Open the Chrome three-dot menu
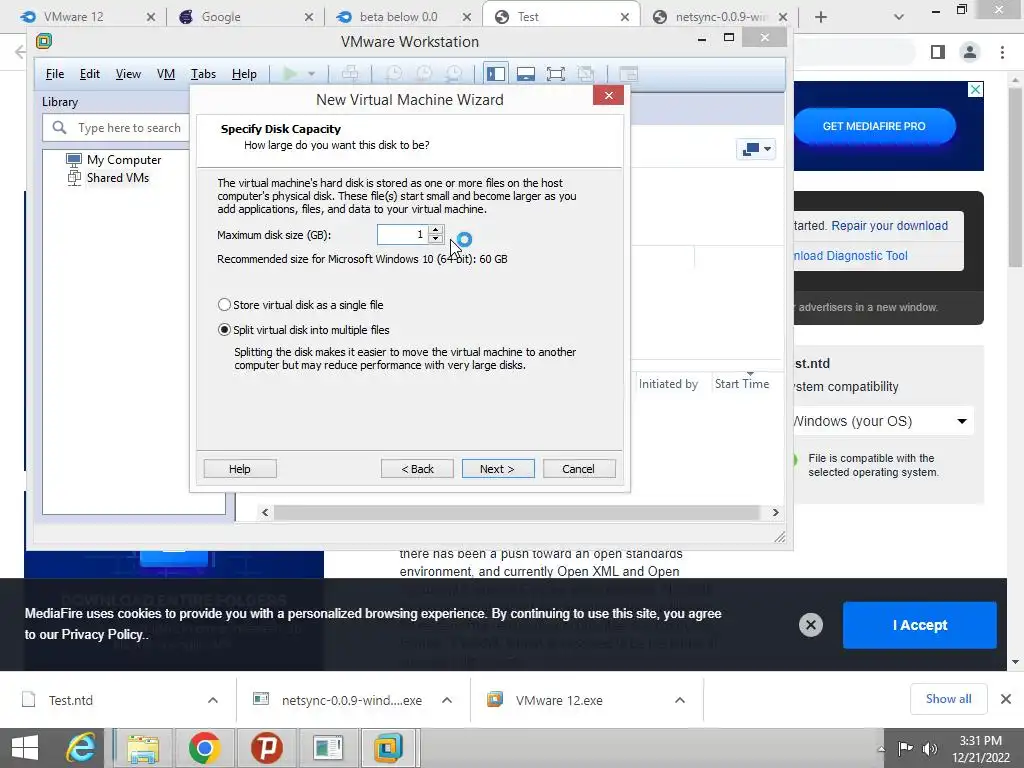 point(1002,52)
